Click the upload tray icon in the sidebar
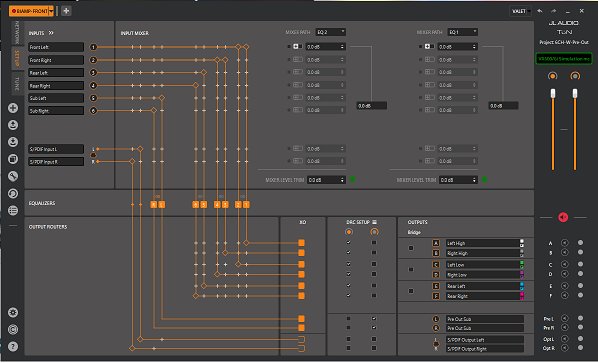598x363 pixels. [13, 125]
